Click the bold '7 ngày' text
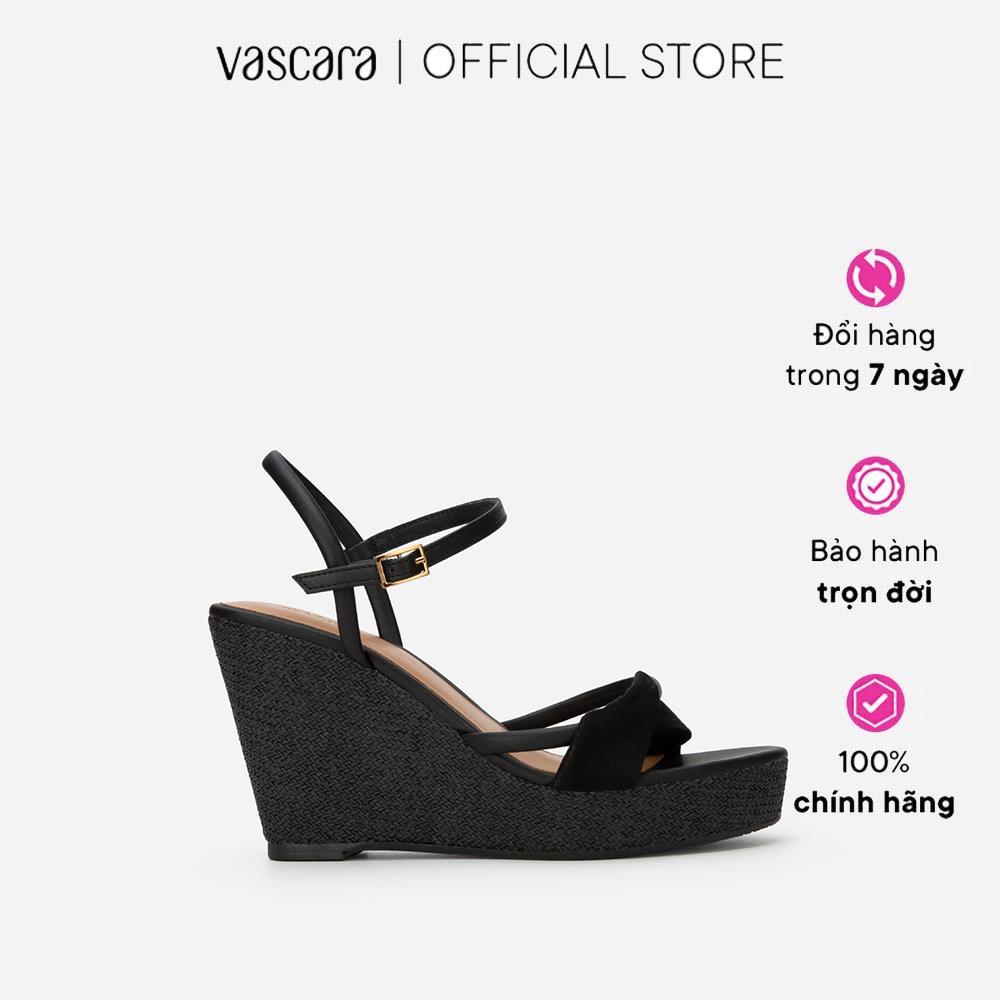 (916, 376)
